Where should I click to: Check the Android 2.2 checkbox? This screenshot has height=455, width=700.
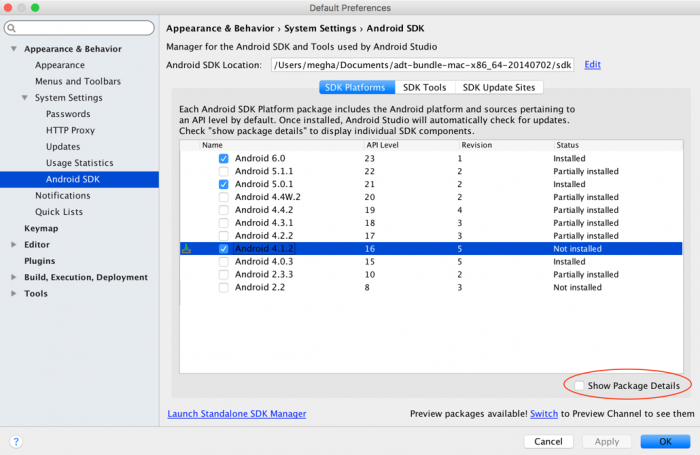(224, 288)
